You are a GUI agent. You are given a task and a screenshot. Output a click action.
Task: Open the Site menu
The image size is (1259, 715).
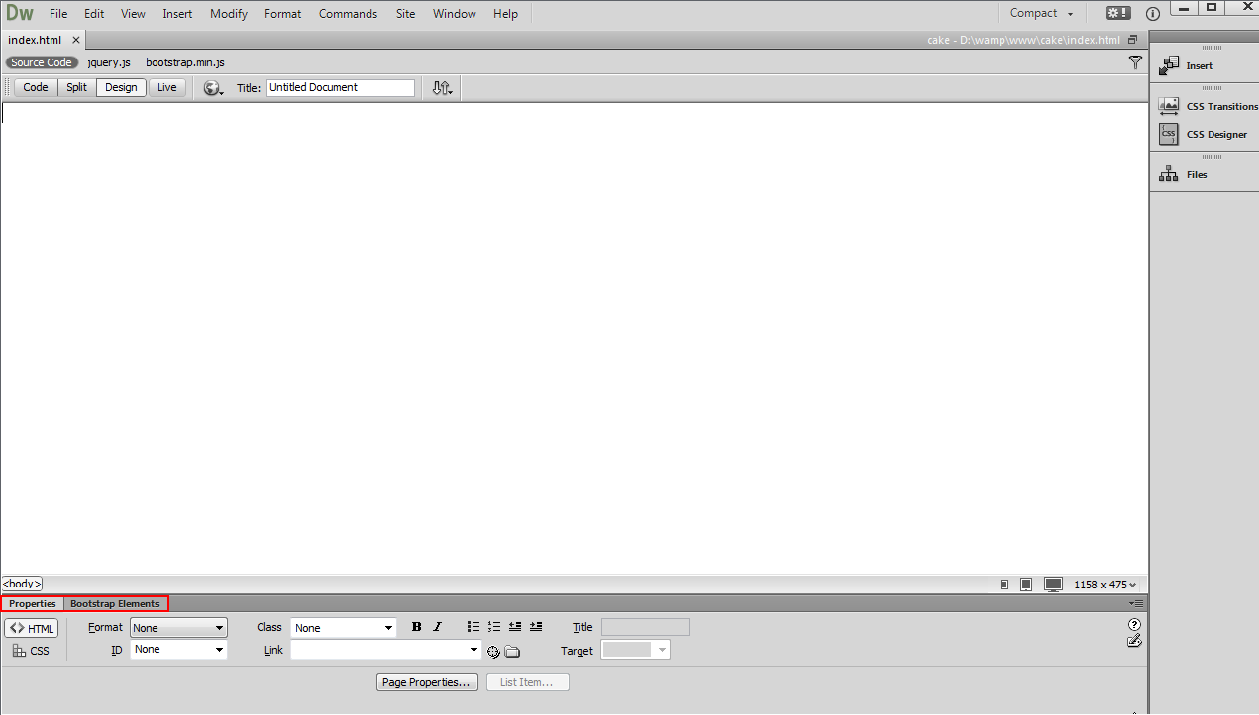coord(405,14)
